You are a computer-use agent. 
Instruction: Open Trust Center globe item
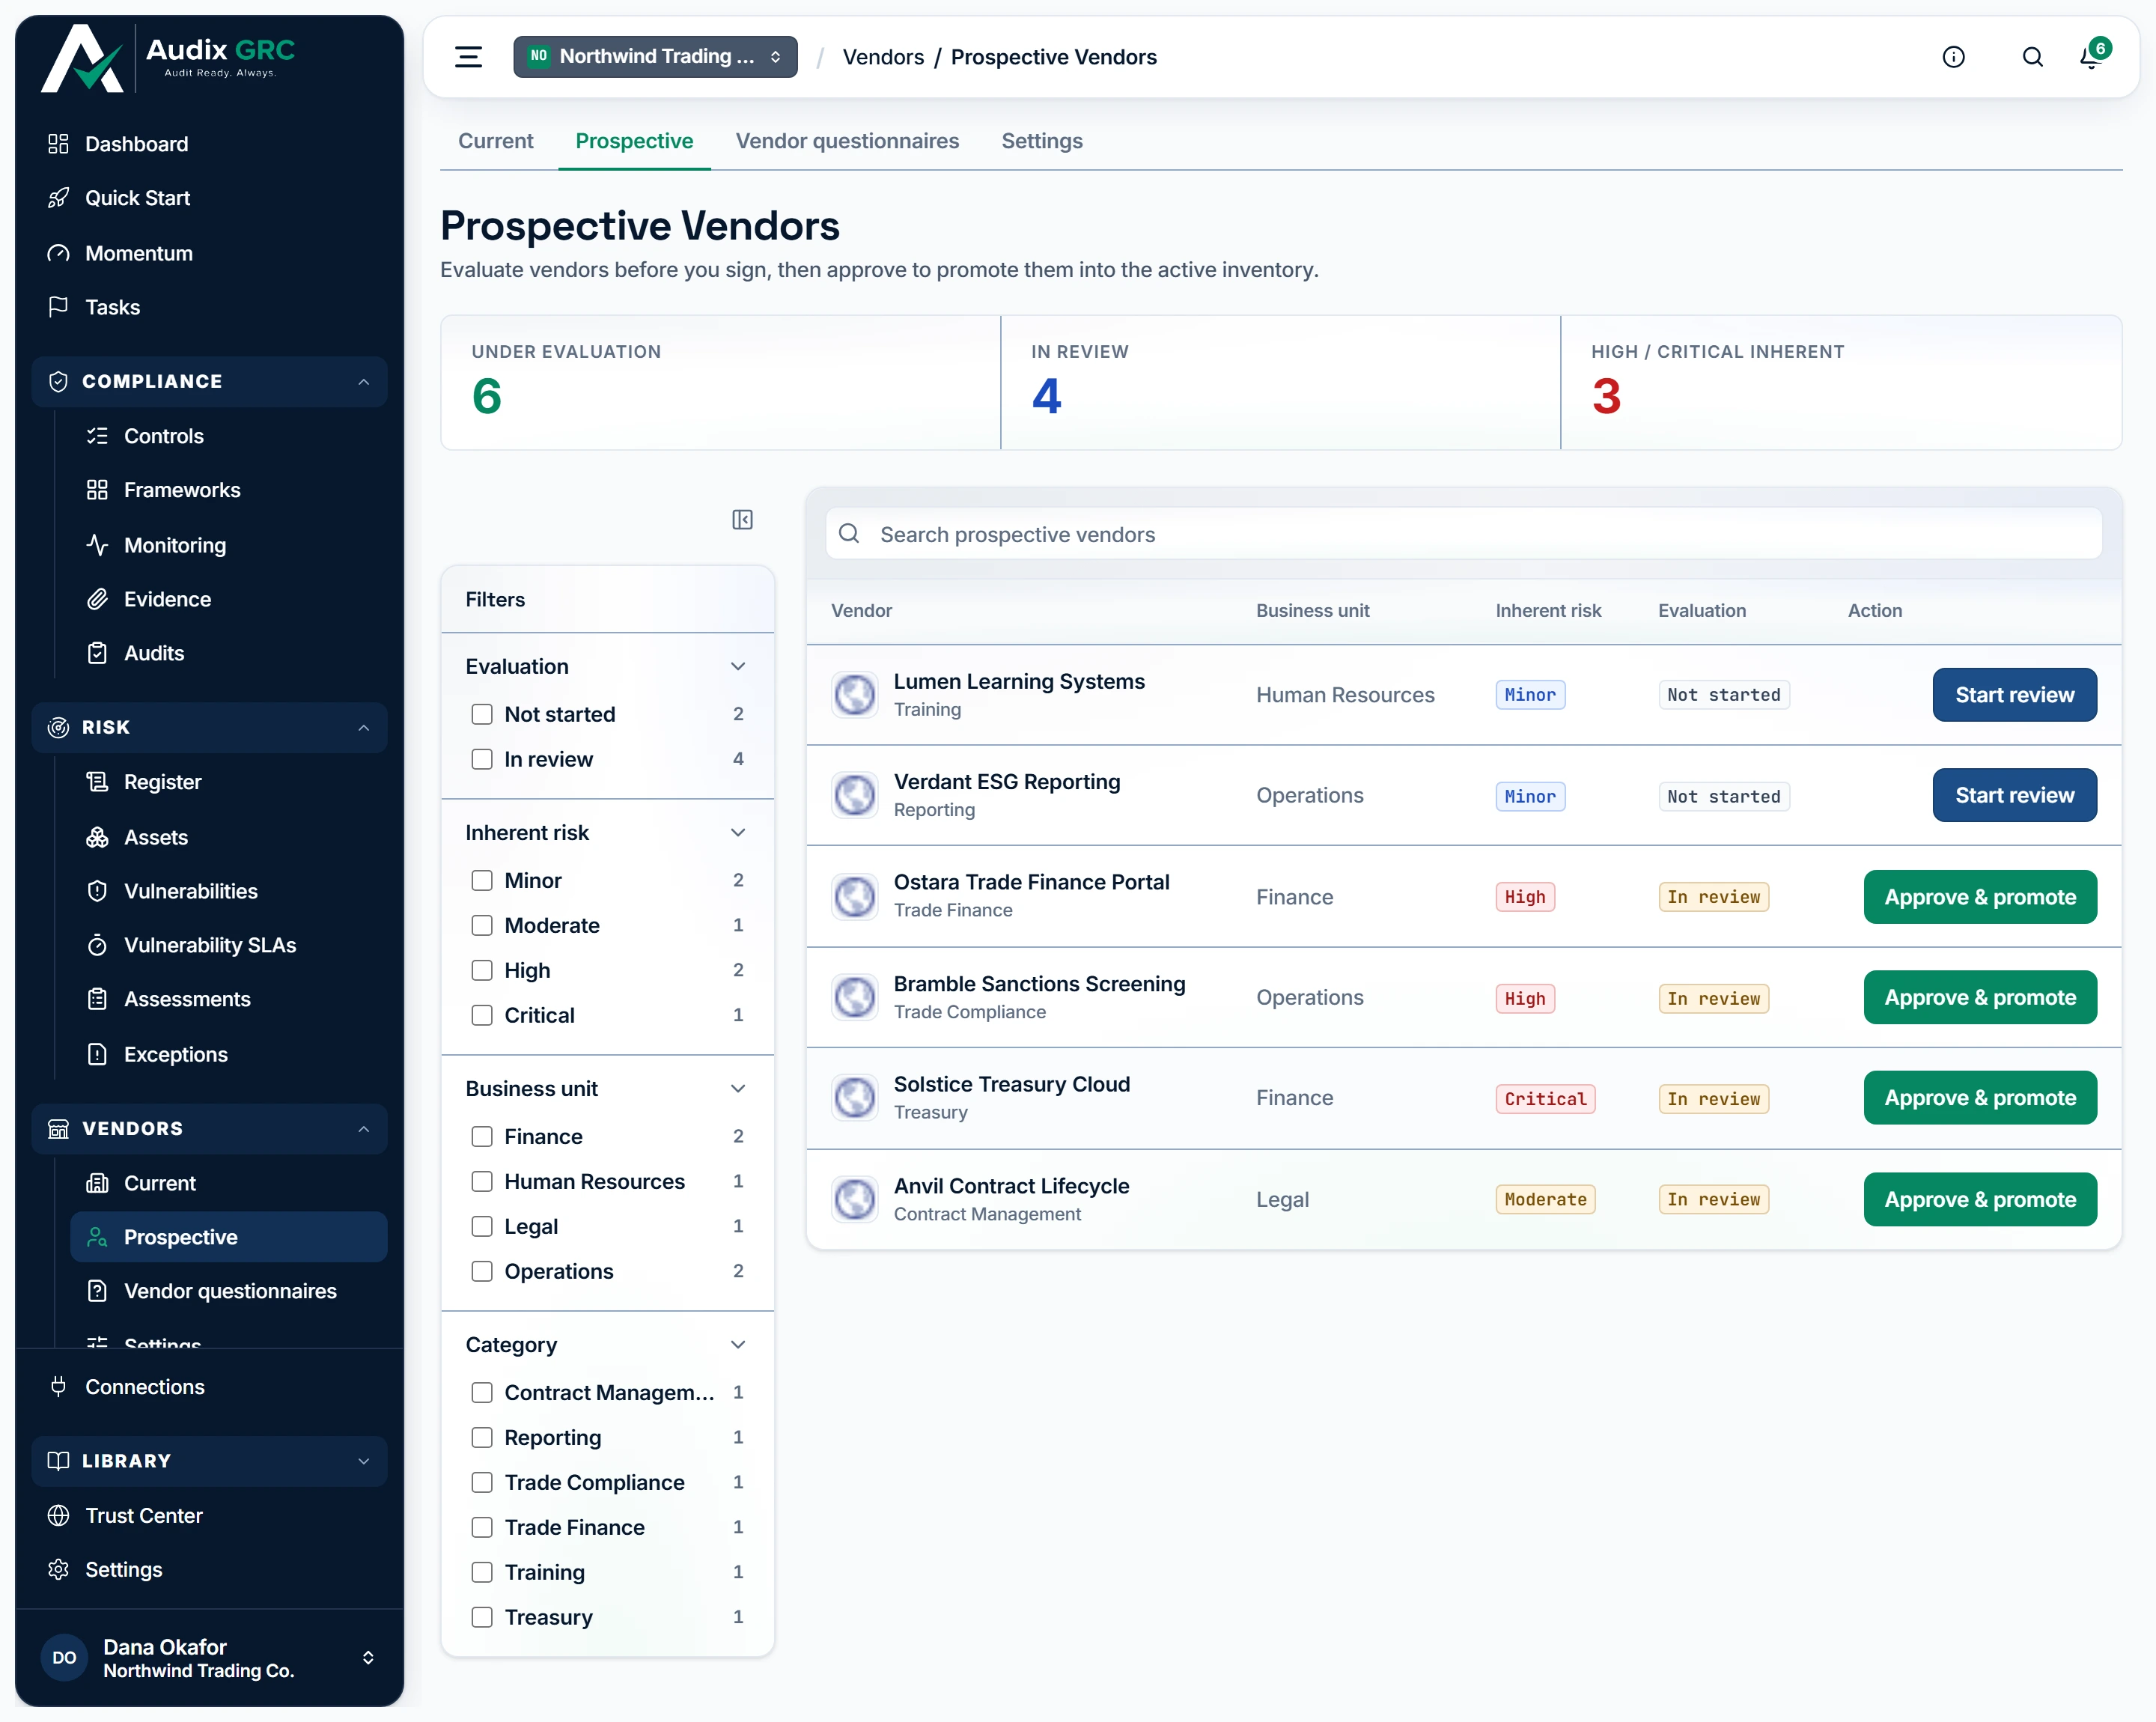coord(210,1516)
